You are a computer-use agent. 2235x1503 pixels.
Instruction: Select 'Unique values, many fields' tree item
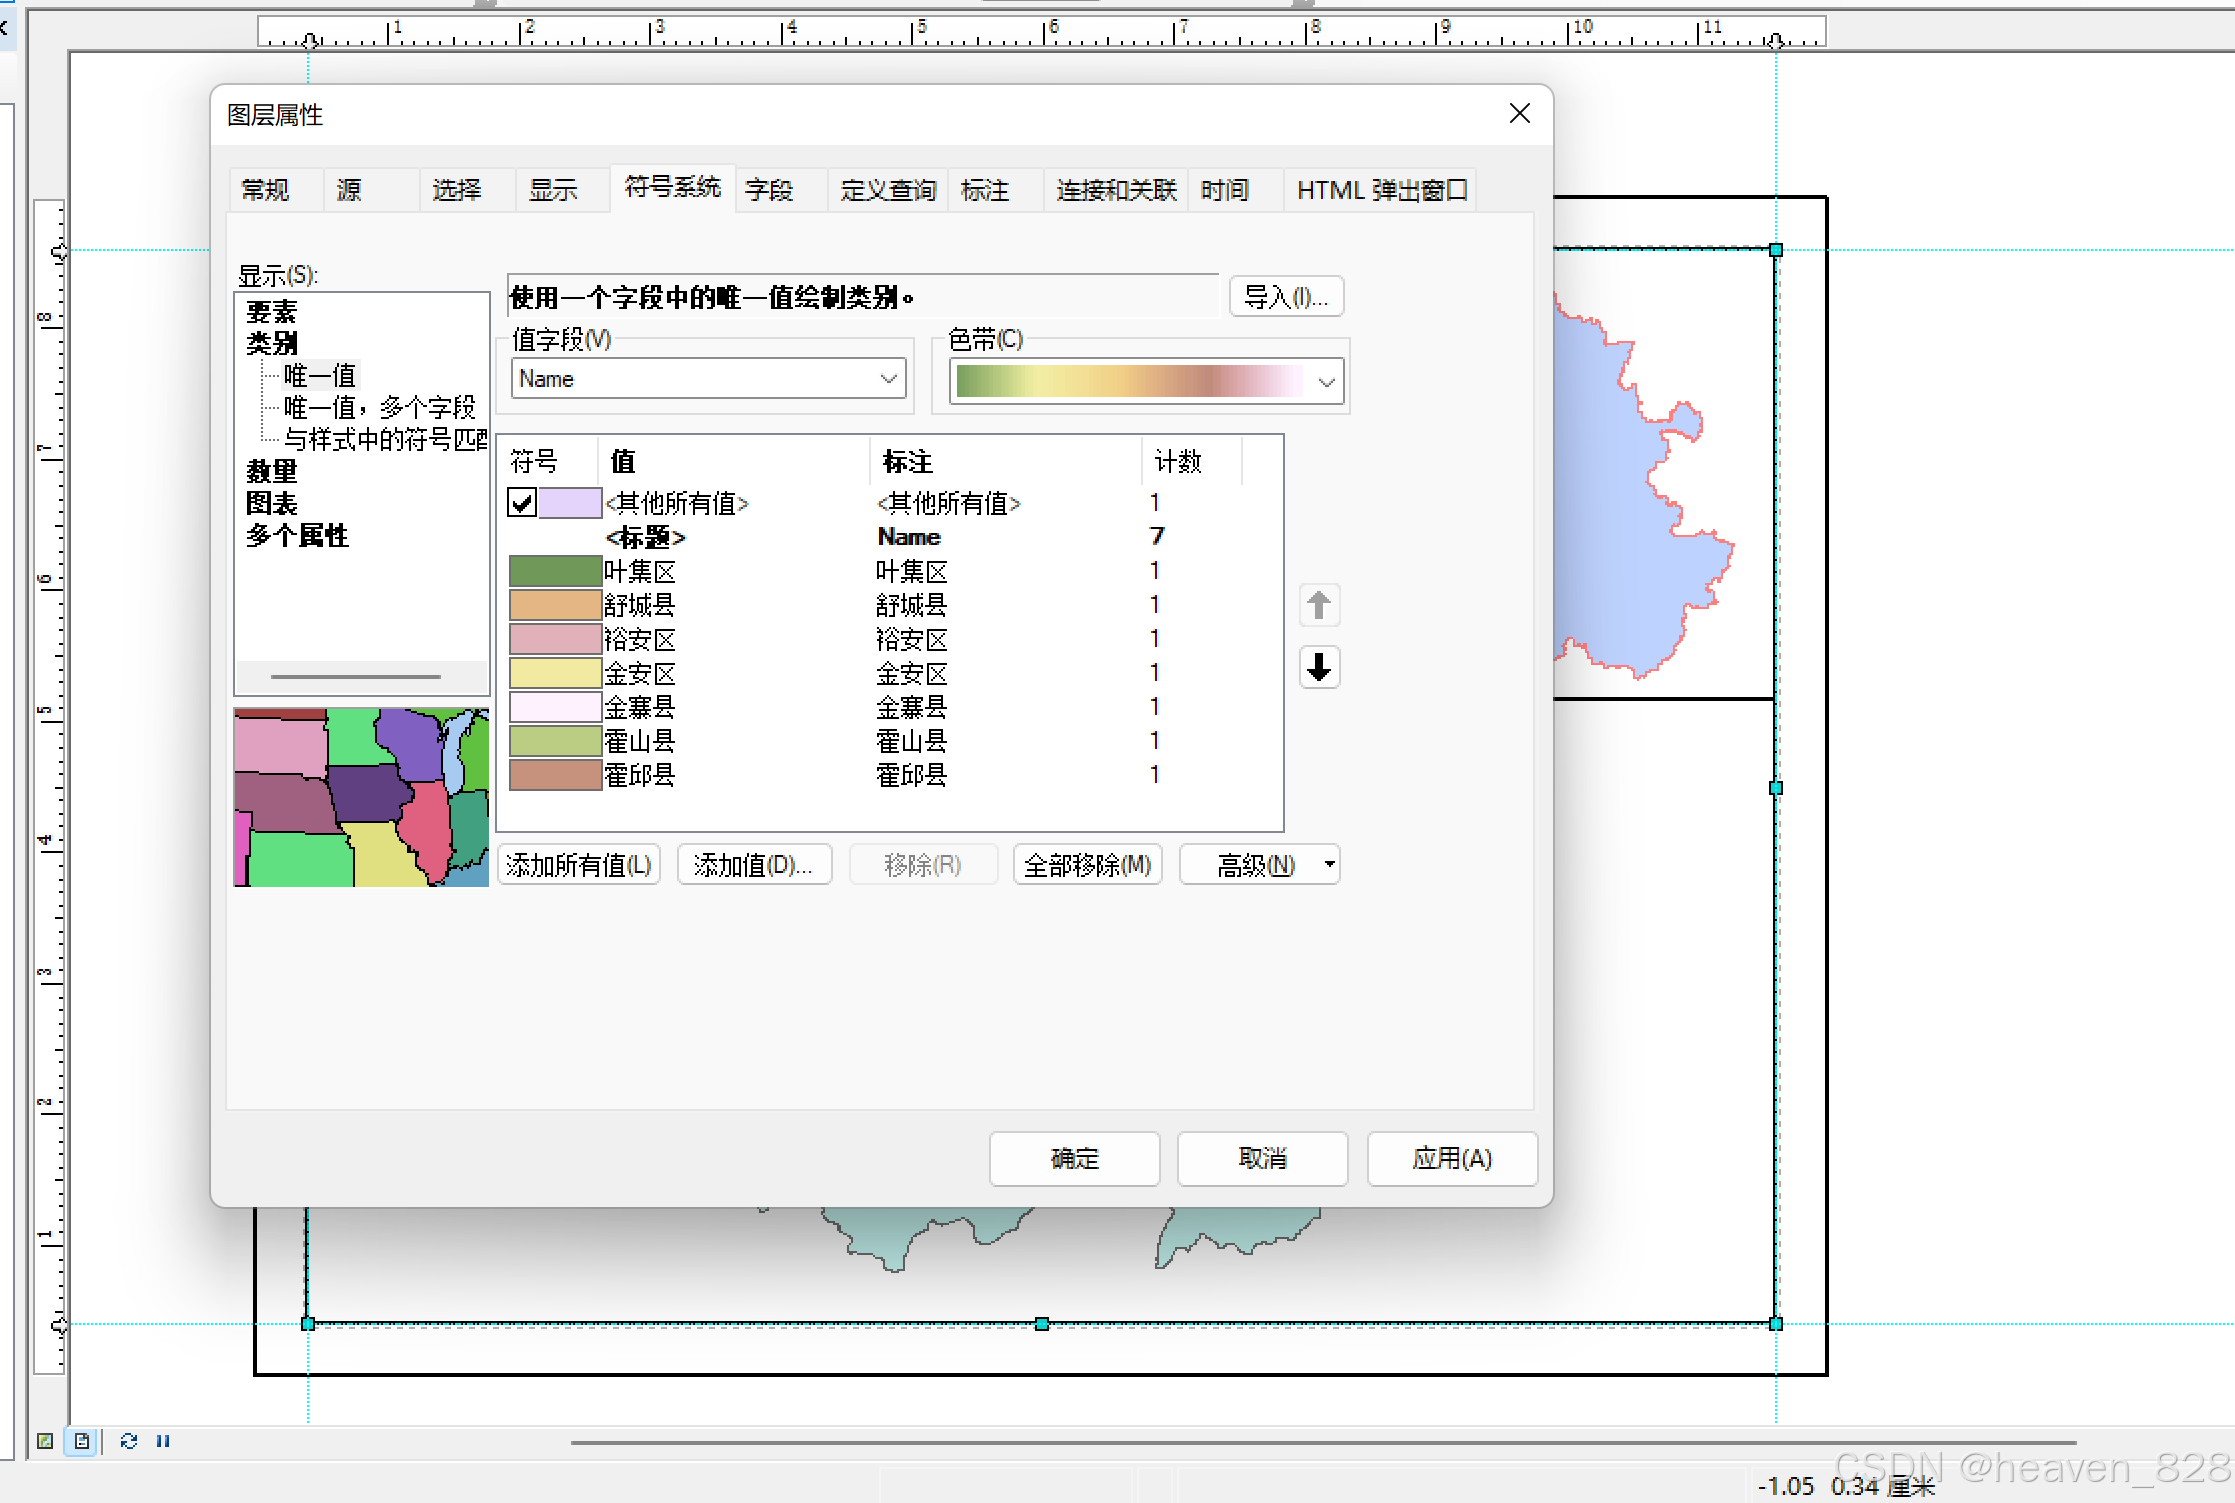(x=379, y=407)
